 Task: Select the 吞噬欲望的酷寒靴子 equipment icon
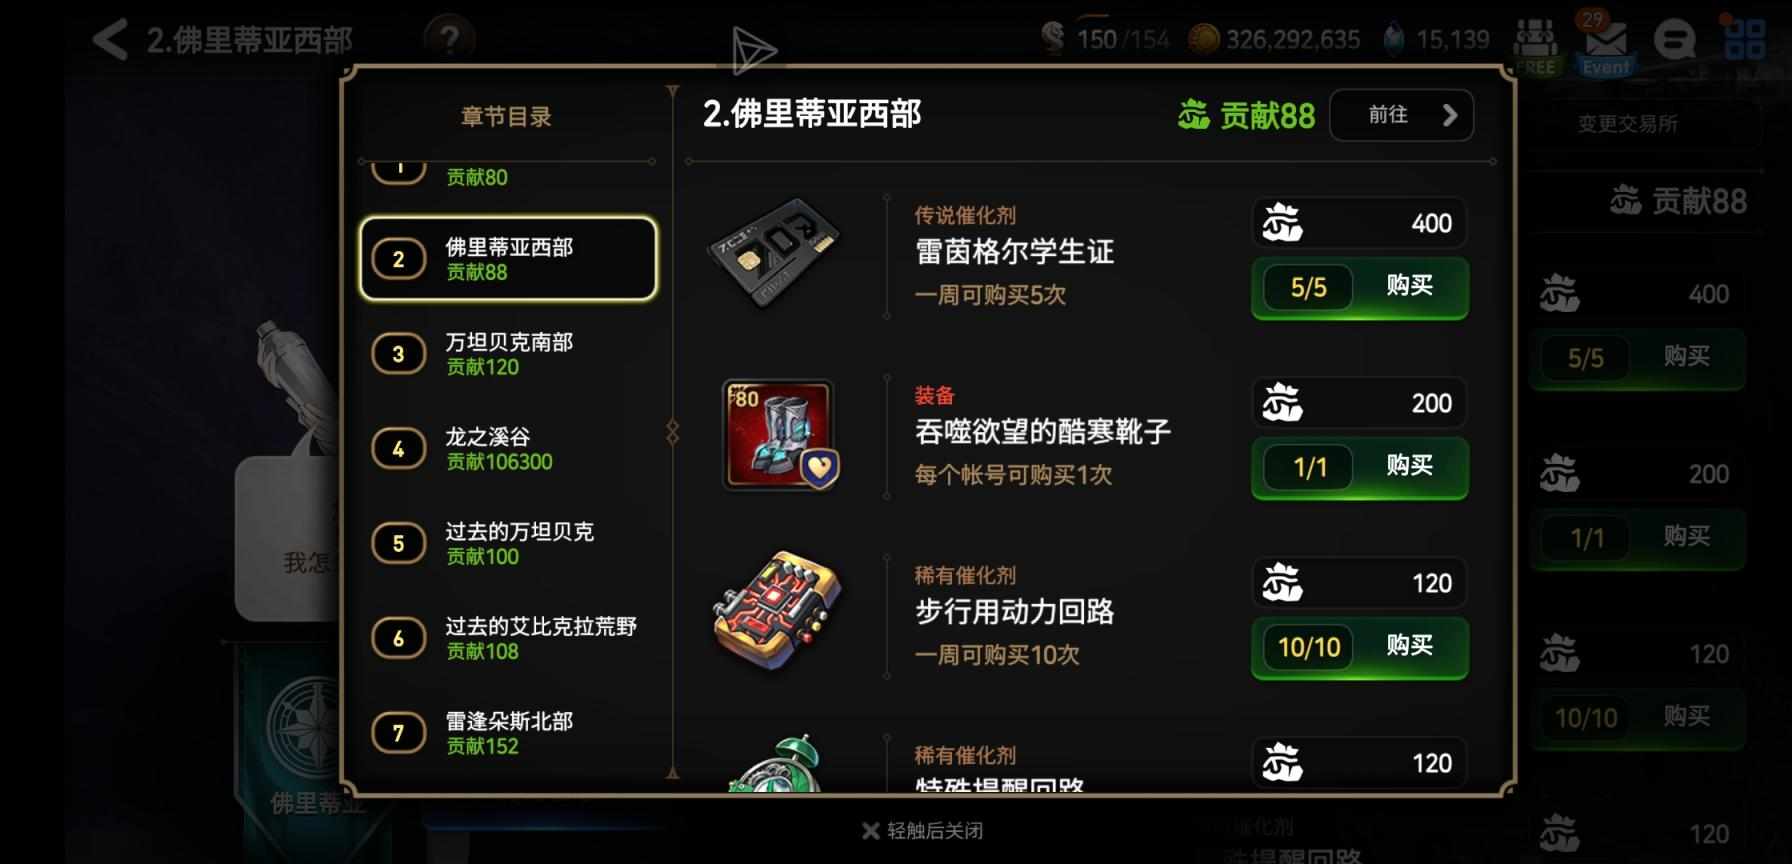click(x=779, y=434)
